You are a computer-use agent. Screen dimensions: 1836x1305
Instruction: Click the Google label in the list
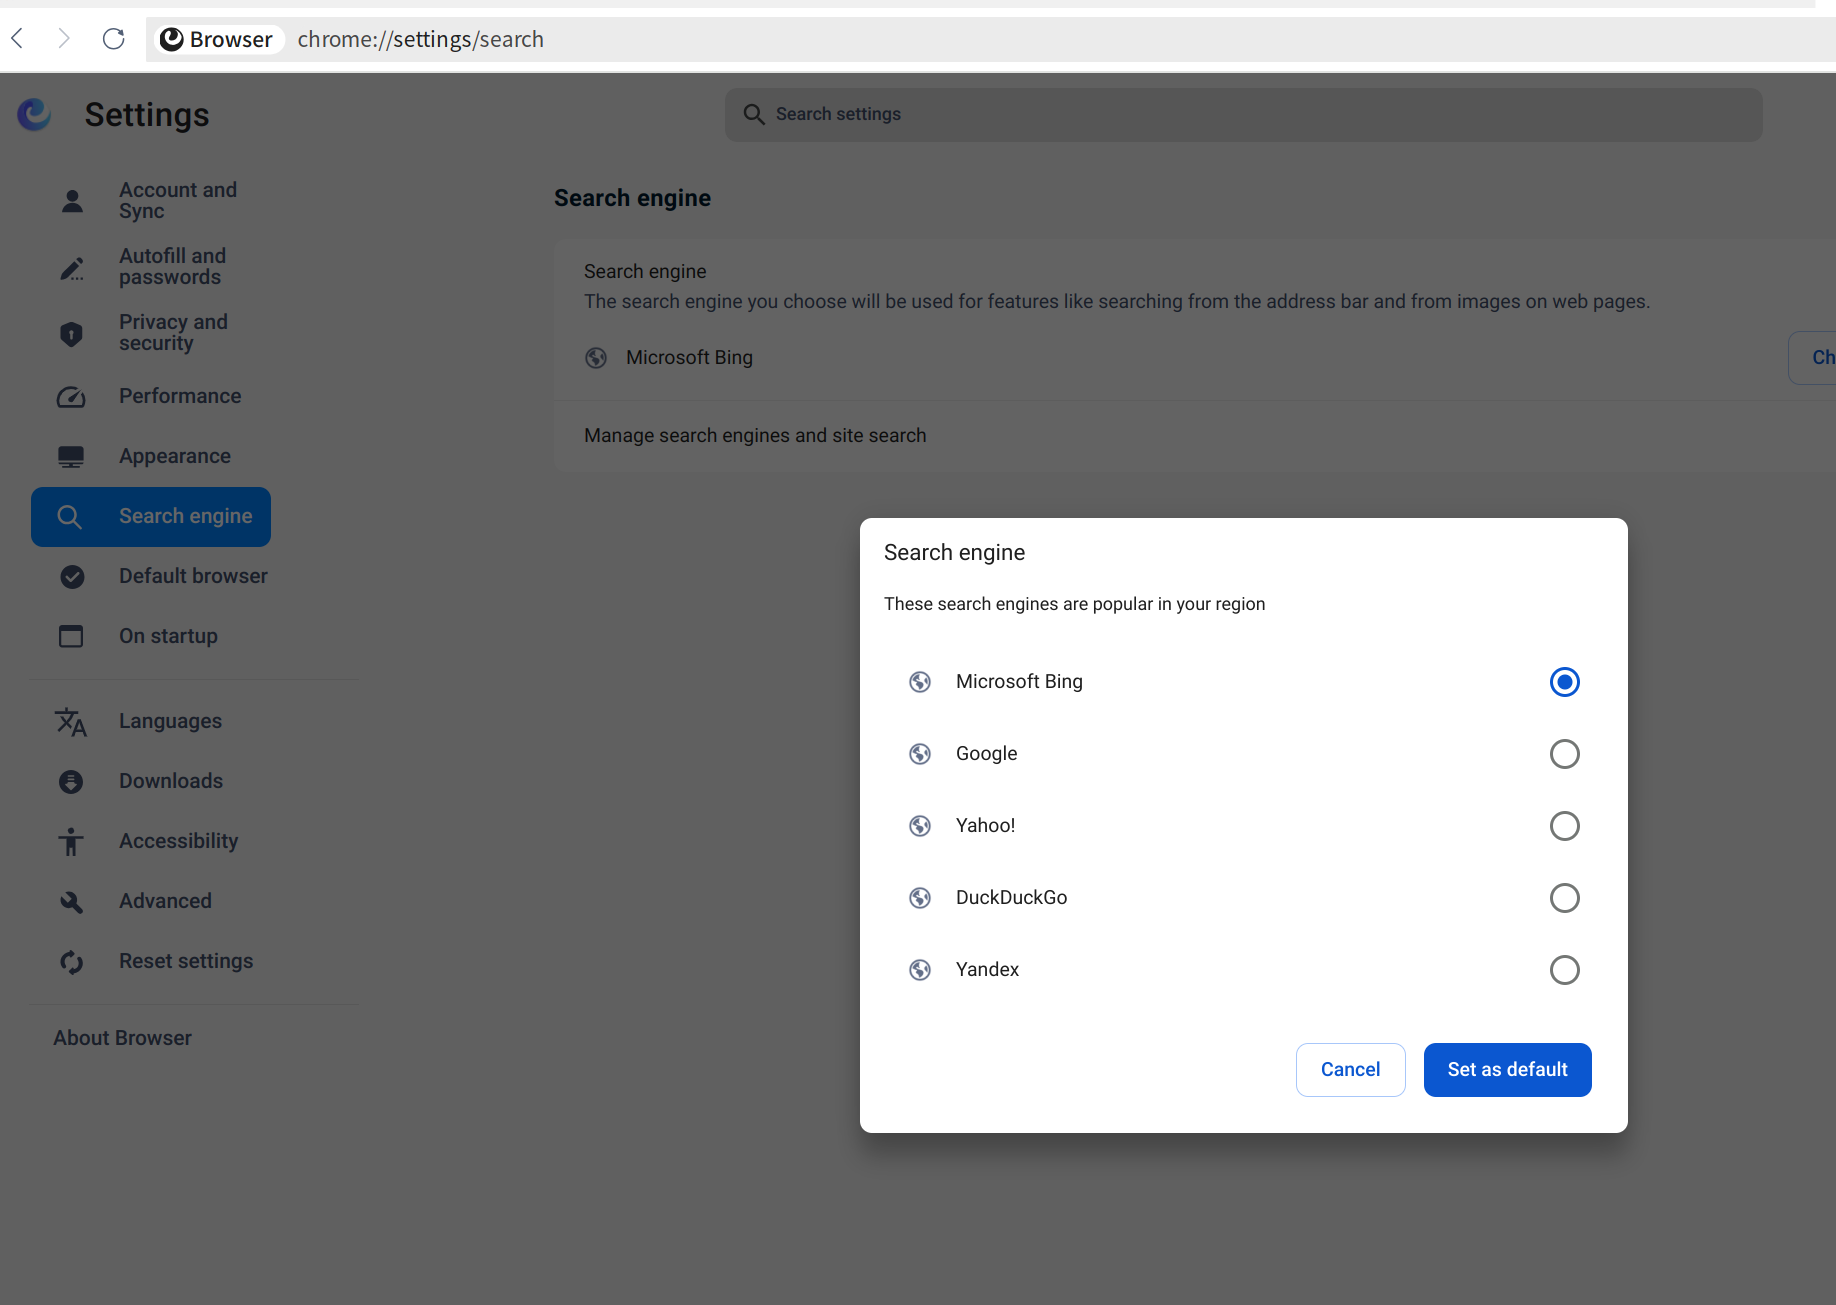click(x=987, y=754)
